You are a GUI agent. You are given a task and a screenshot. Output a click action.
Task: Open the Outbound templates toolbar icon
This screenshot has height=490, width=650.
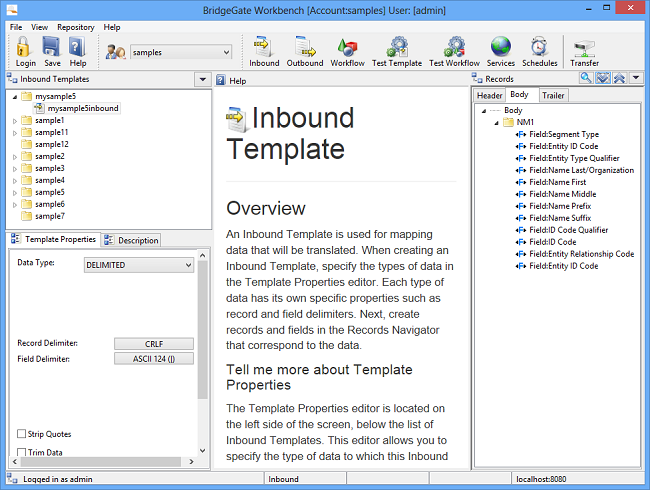point(305,46)
